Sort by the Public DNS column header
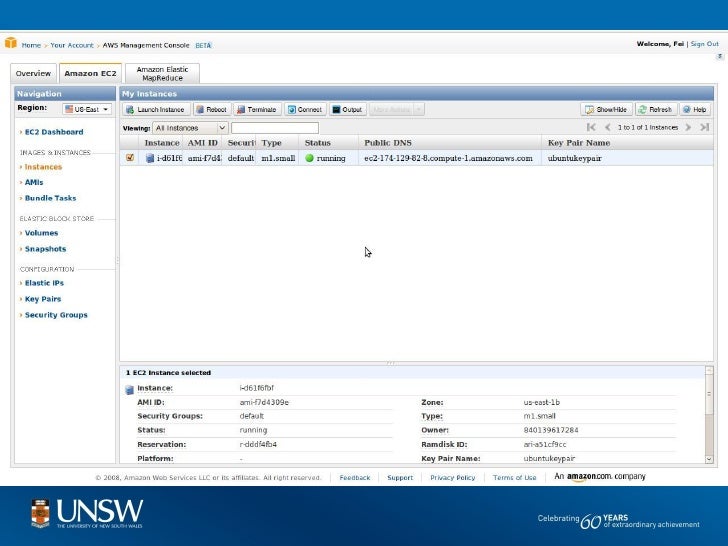The height and width of the screenshot is (546, 728). pyautogui.click(x=449, y=143)
